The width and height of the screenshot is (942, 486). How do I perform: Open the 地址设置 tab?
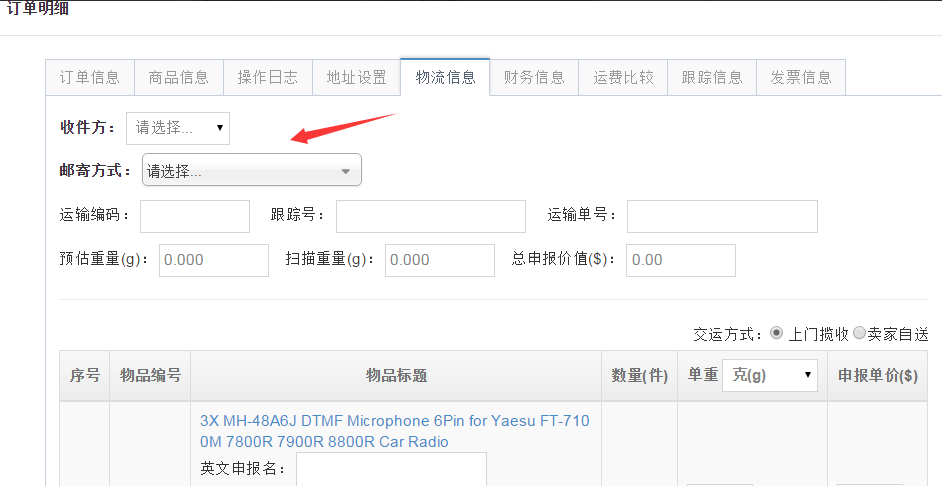tap(356, 77)
